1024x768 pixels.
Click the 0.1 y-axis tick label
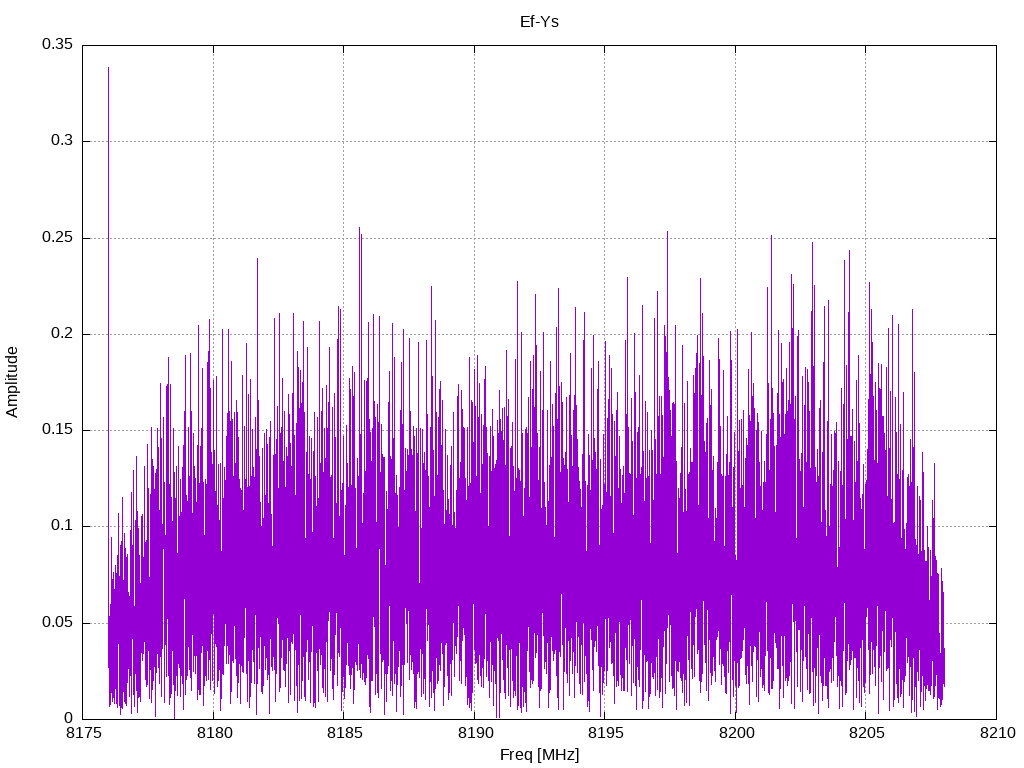[x=62, y=526]
